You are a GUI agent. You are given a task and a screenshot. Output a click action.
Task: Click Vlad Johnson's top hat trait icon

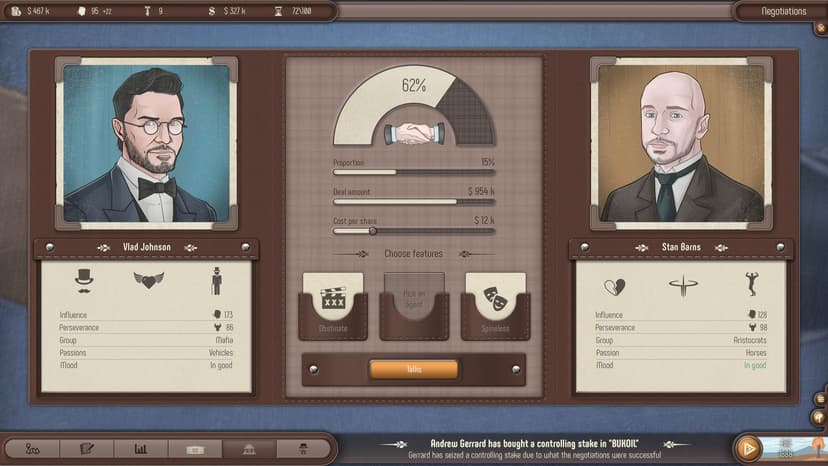click(x=84, y=281)
